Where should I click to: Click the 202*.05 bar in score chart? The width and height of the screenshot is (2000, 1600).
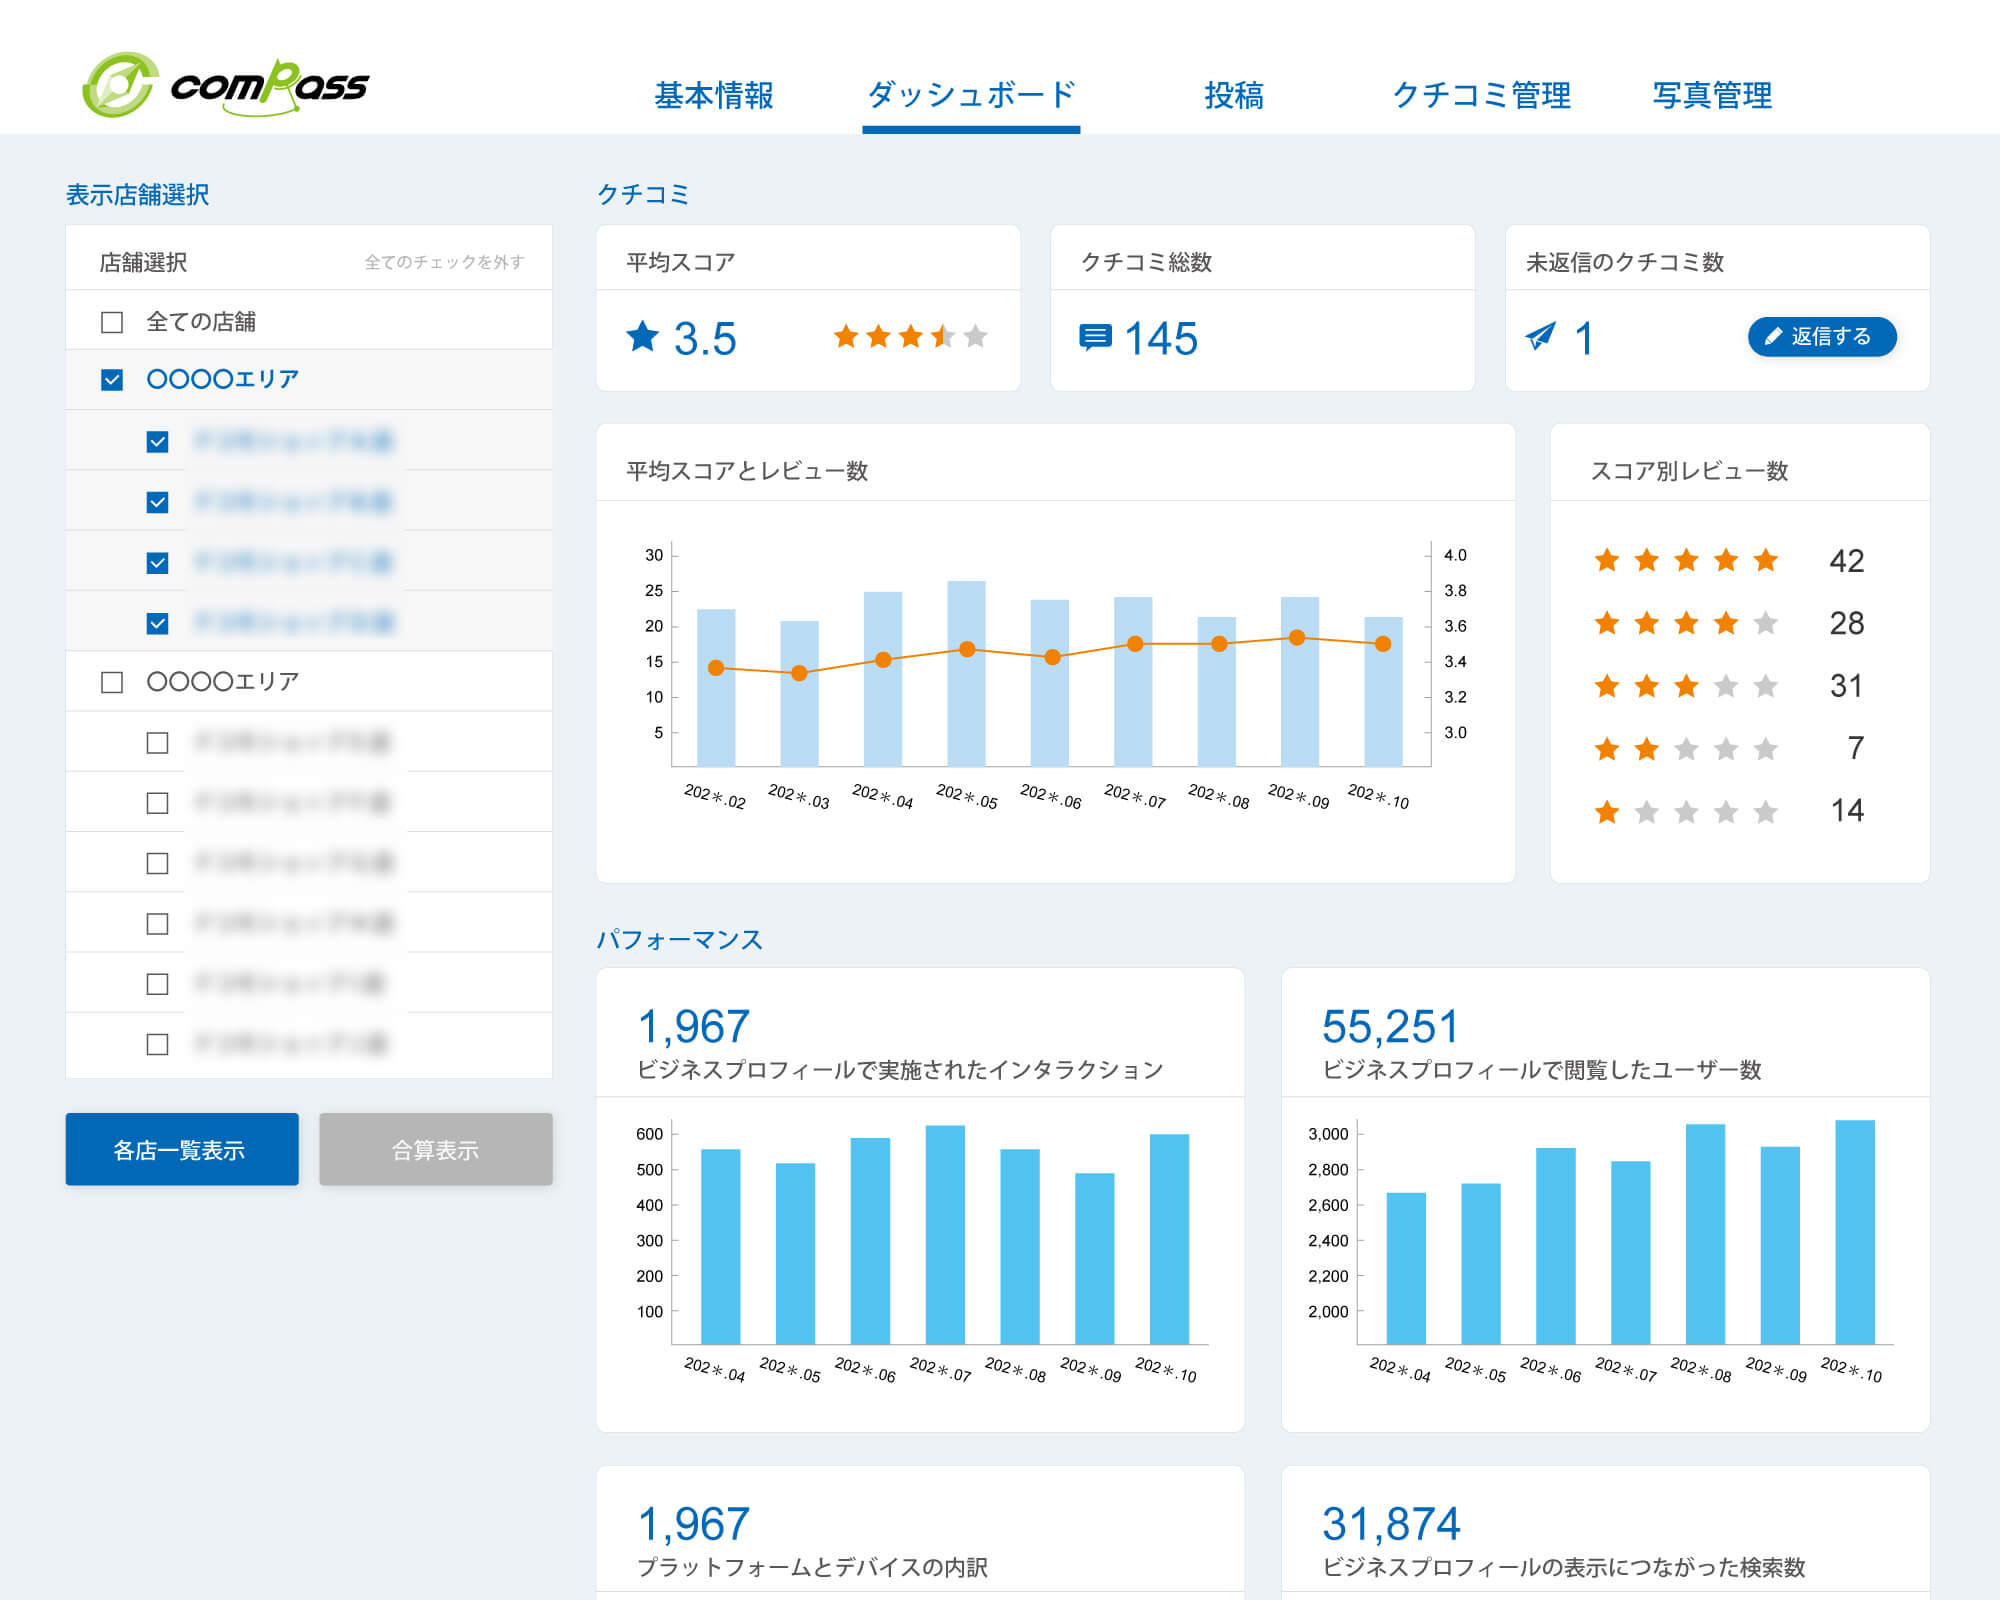pyautogui.click(x=966, y=673)
